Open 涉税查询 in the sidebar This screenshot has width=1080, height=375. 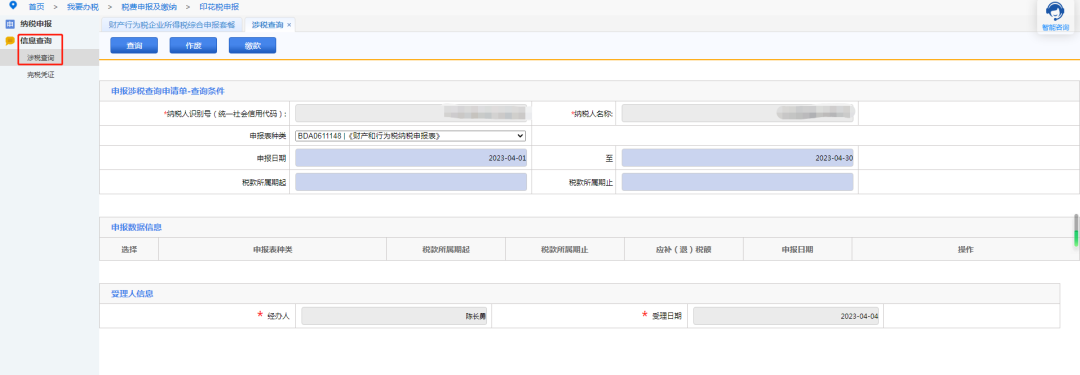[41, 58]
